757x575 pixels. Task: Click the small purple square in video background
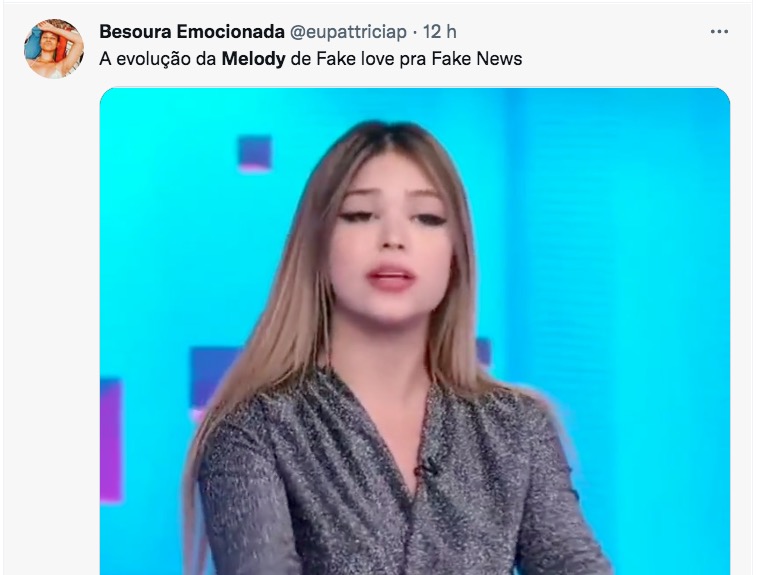point(254,153)
